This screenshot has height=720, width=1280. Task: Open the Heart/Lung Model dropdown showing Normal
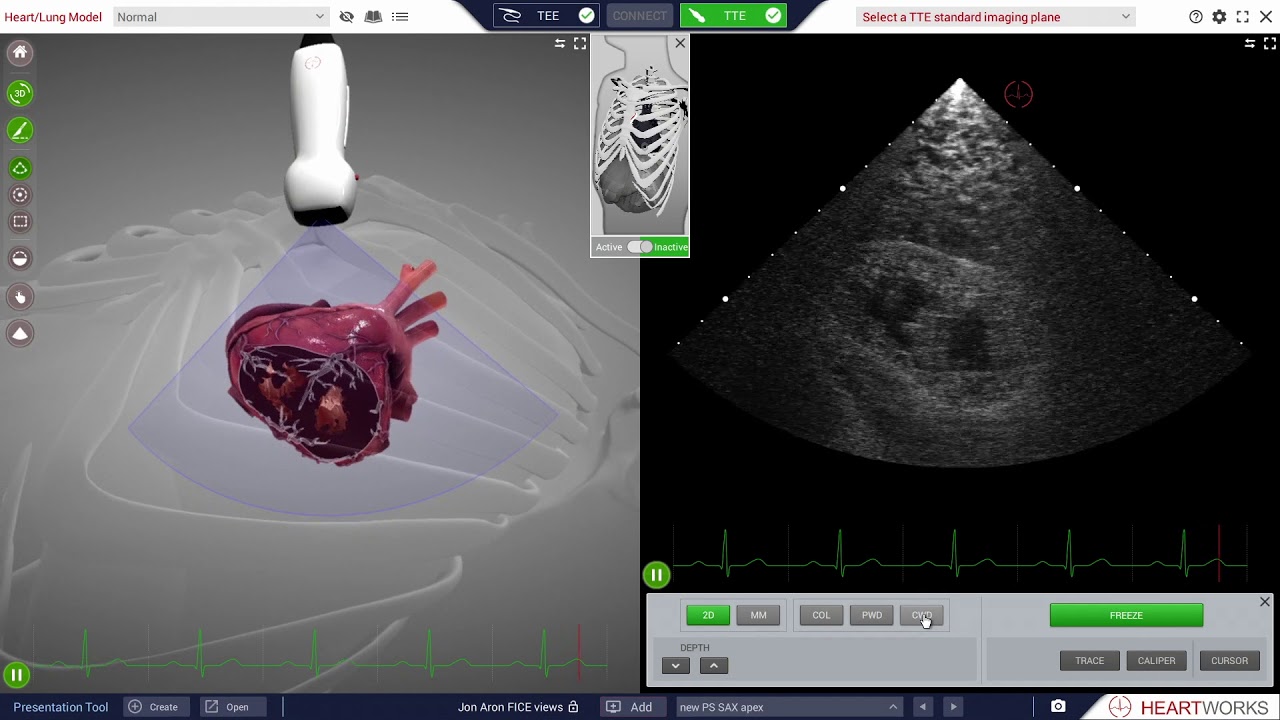tap(221, 17)
